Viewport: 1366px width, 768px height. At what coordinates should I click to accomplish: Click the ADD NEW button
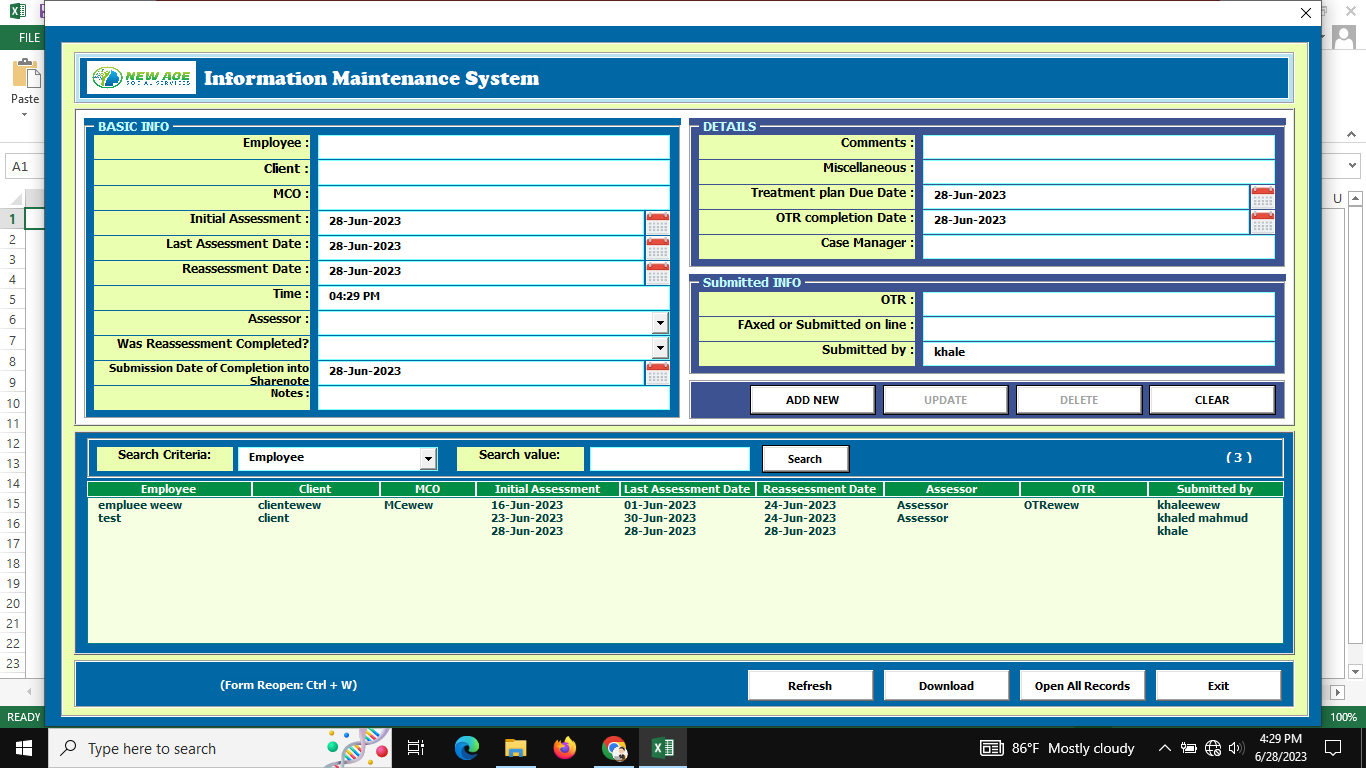pyautogui.click(x=812, y=400)
